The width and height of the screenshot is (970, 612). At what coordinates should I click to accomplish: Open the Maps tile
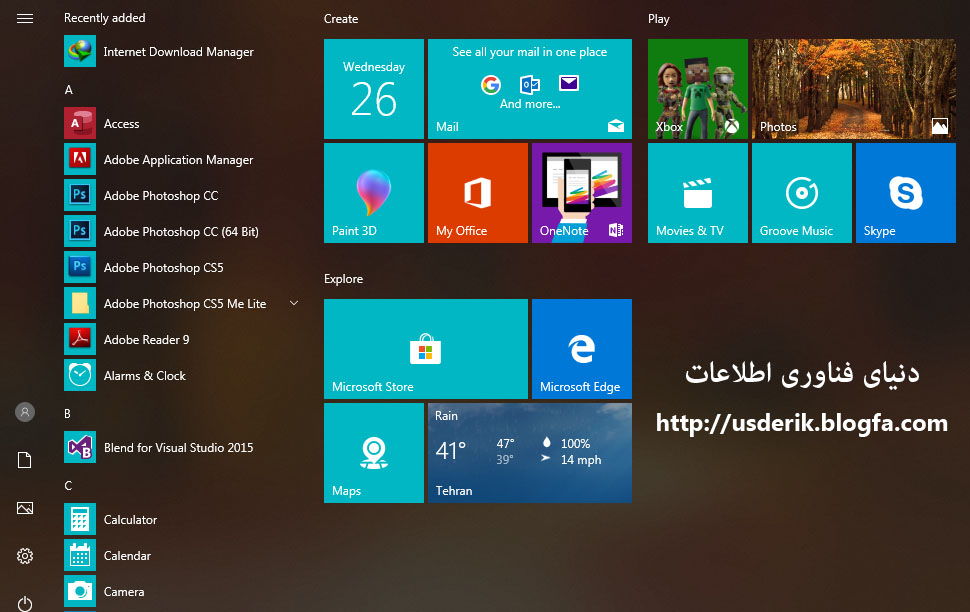click(374, 452)
